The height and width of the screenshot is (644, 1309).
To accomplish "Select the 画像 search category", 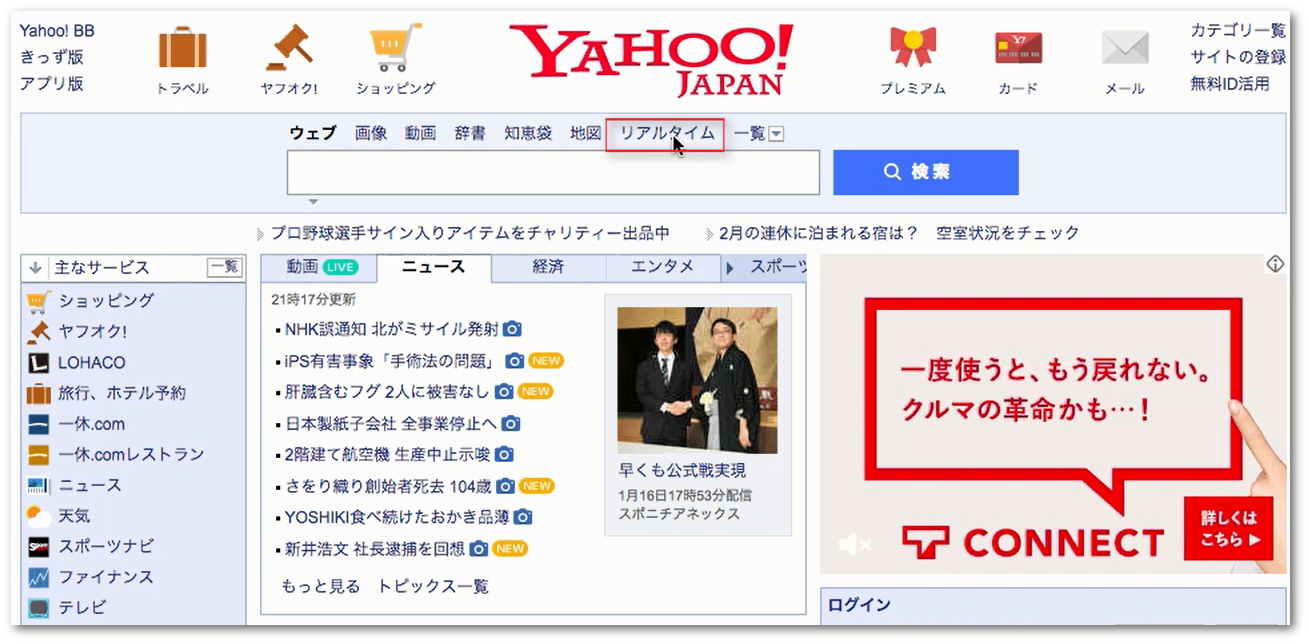I will tap(371, 133).
